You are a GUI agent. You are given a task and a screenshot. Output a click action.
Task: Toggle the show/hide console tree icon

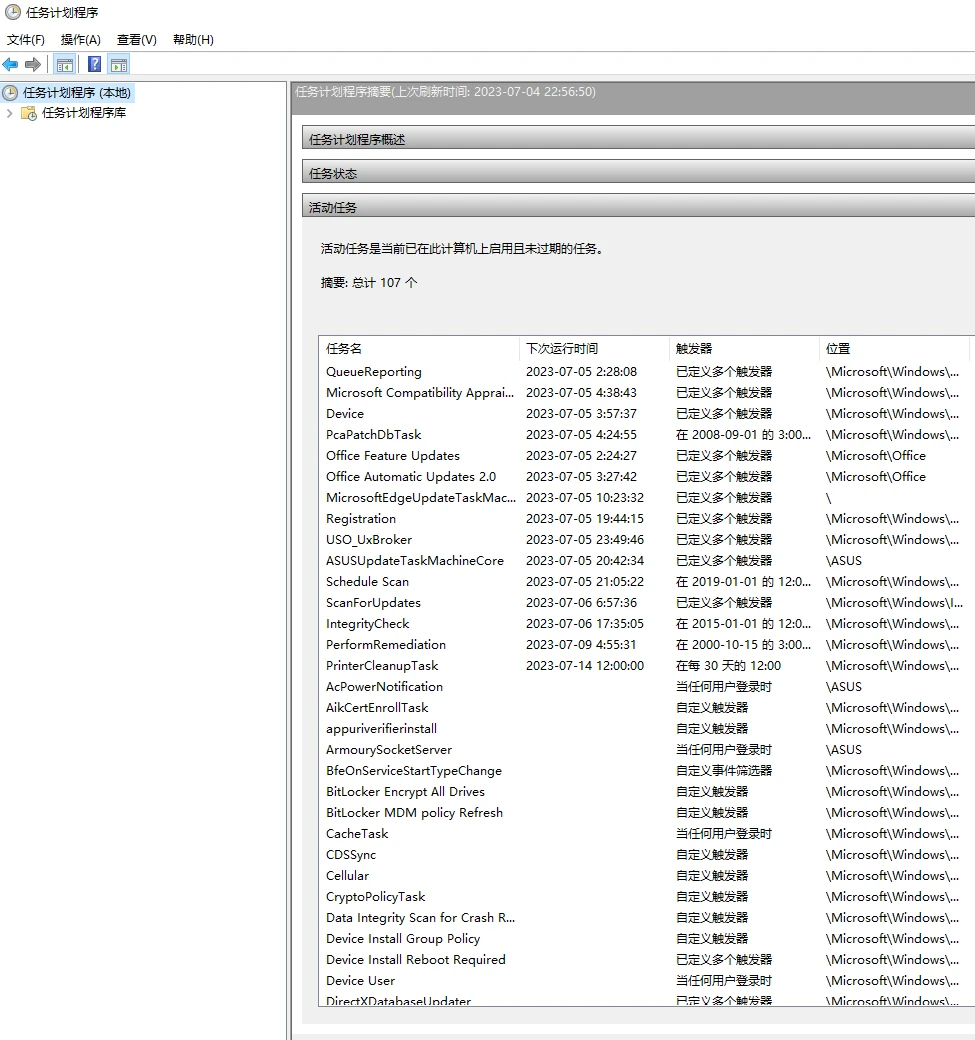click(x=65, y=64)
